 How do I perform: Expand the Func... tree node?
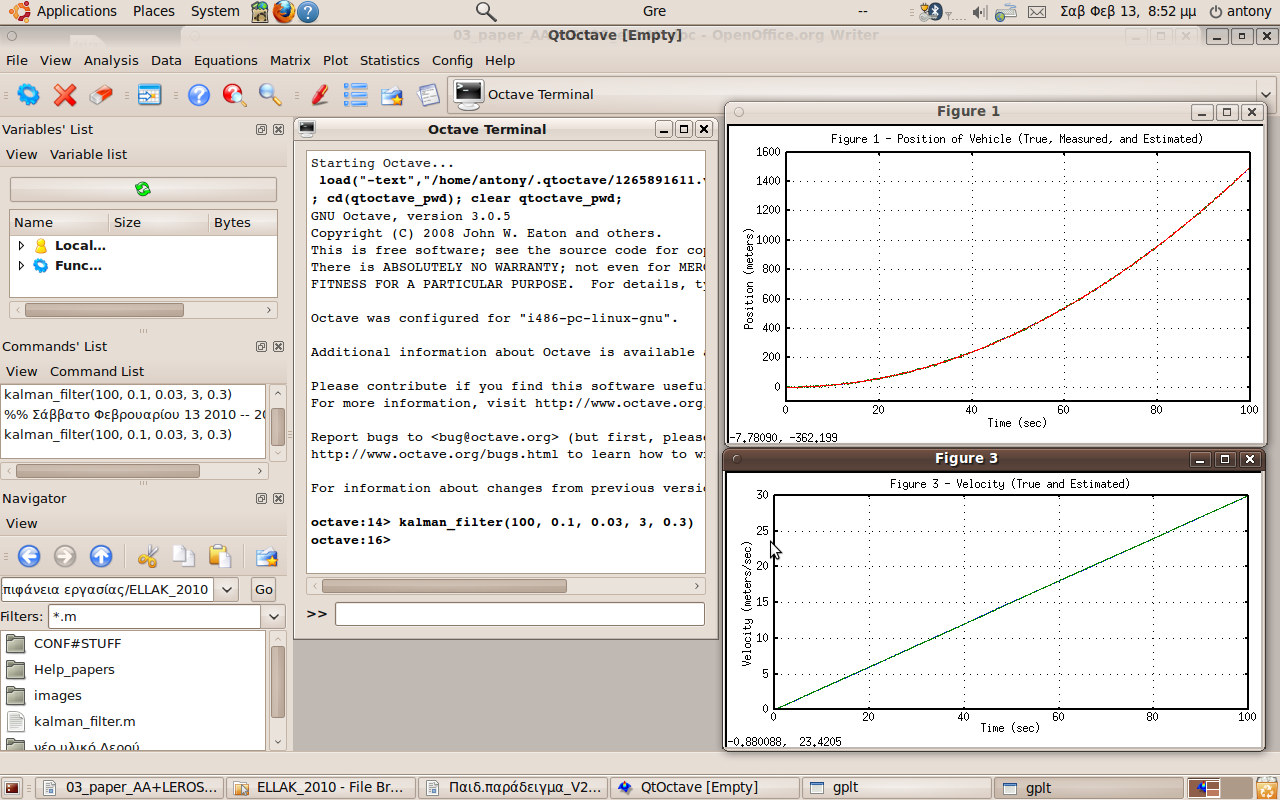click(x=21, y=265)
